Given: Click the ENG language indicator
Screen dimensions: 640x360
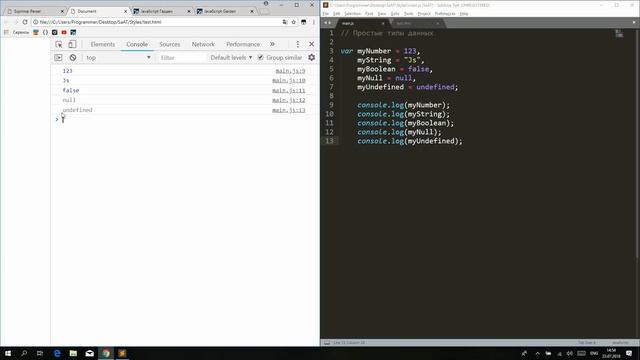Looking at the screenshot, I should pos(594,353).
